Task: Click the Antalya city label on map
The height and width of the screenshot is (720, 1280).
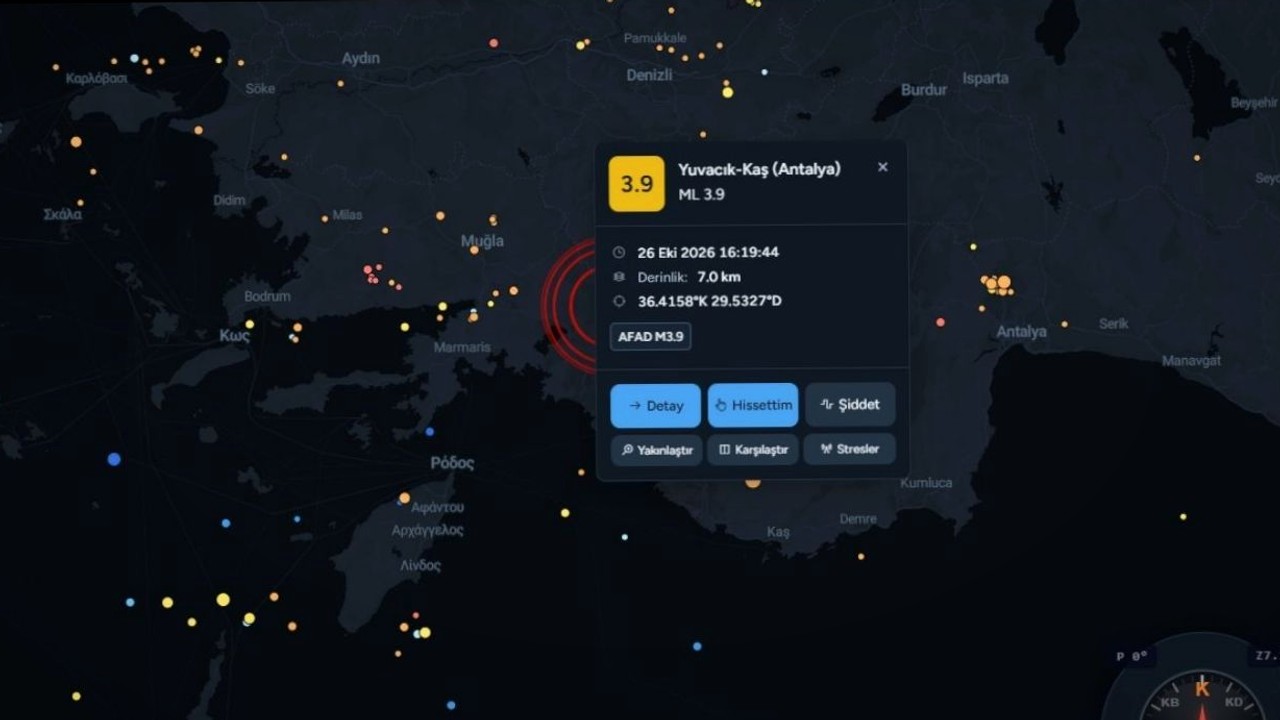Action: pyautogui.click(x=1021, y=331)
